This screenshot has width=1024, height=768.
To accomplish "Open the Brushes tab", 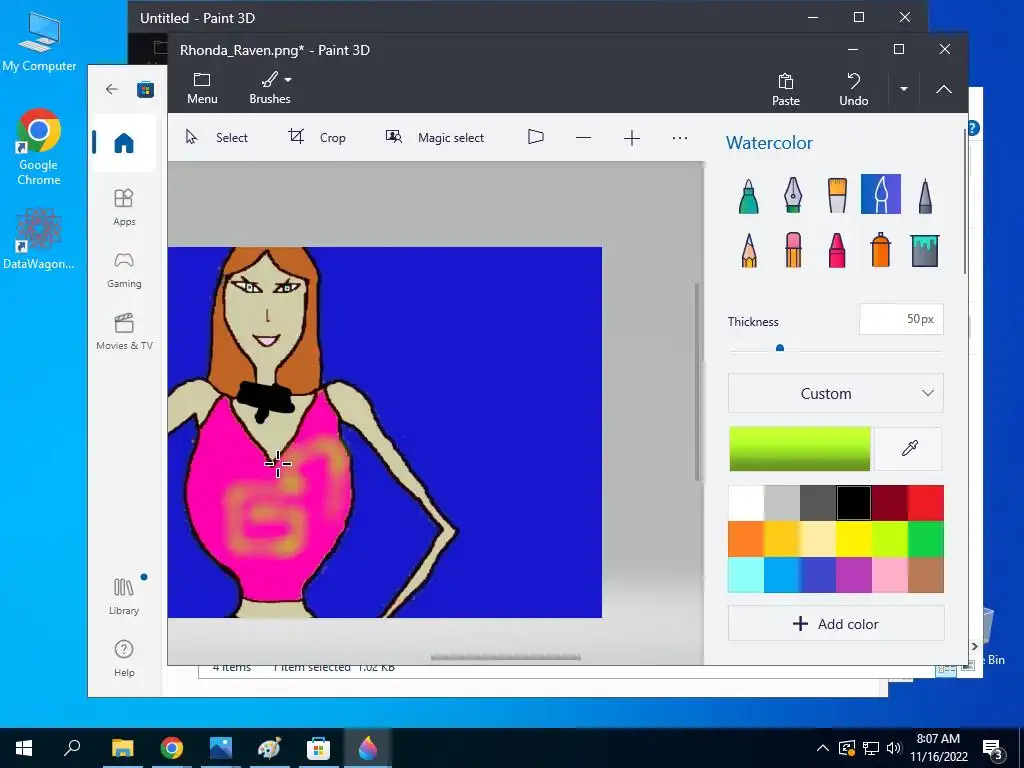I will (x=270, y=88).
